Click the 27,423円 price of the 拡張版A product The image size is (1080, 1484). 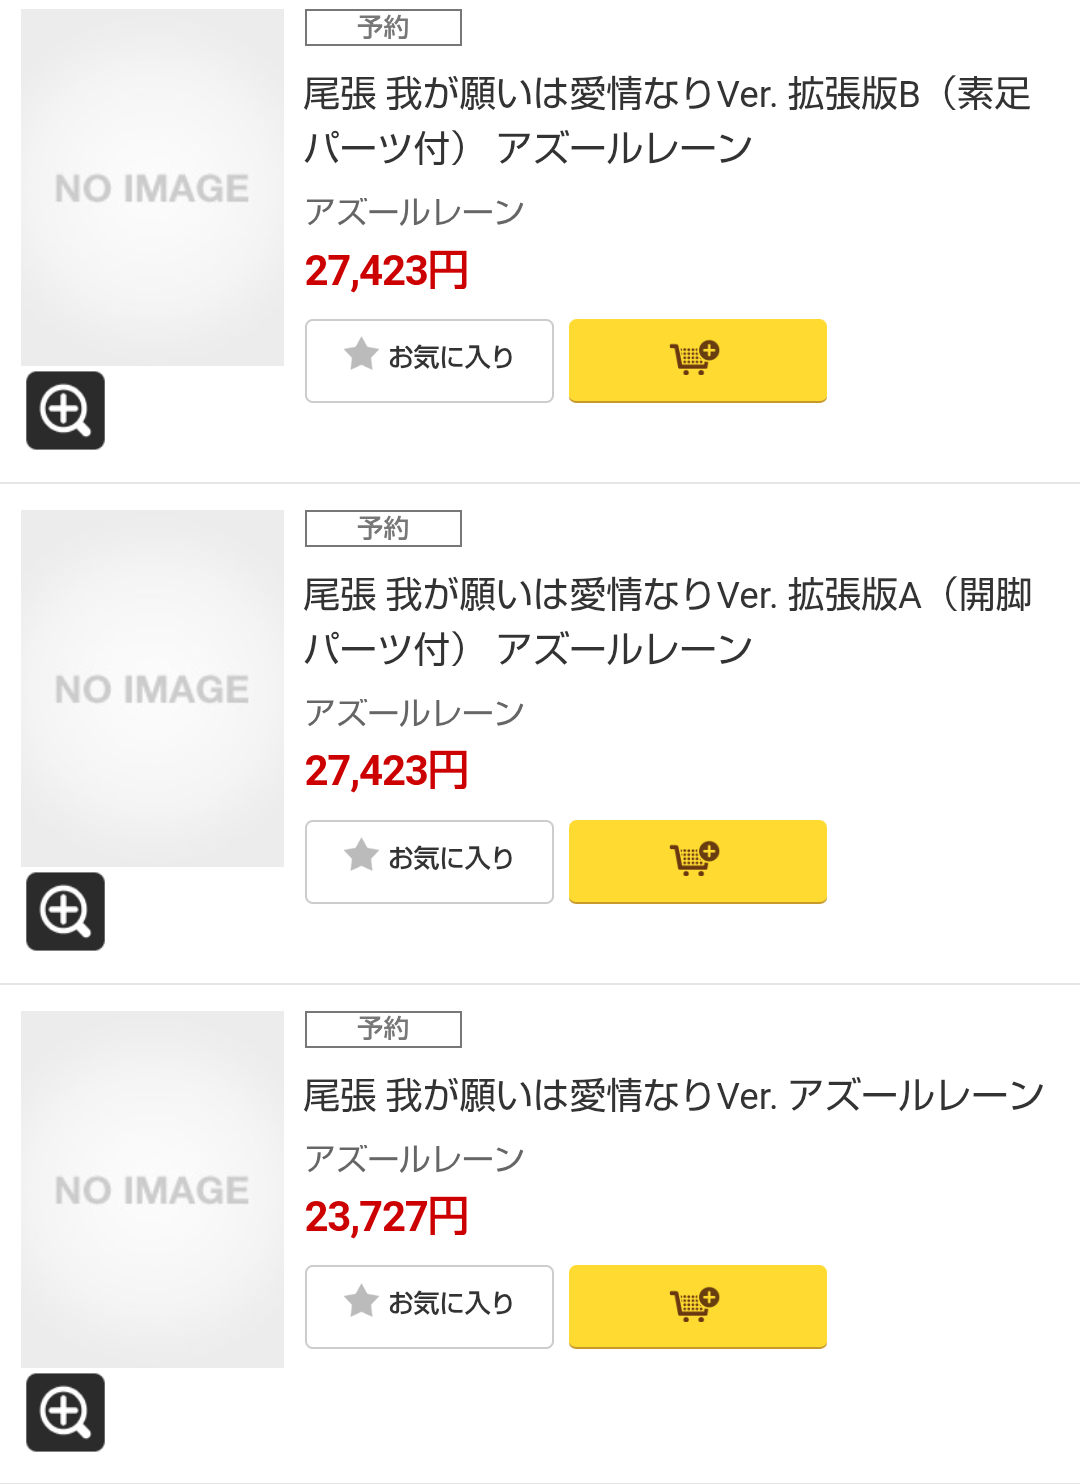[x=386, y=771]
